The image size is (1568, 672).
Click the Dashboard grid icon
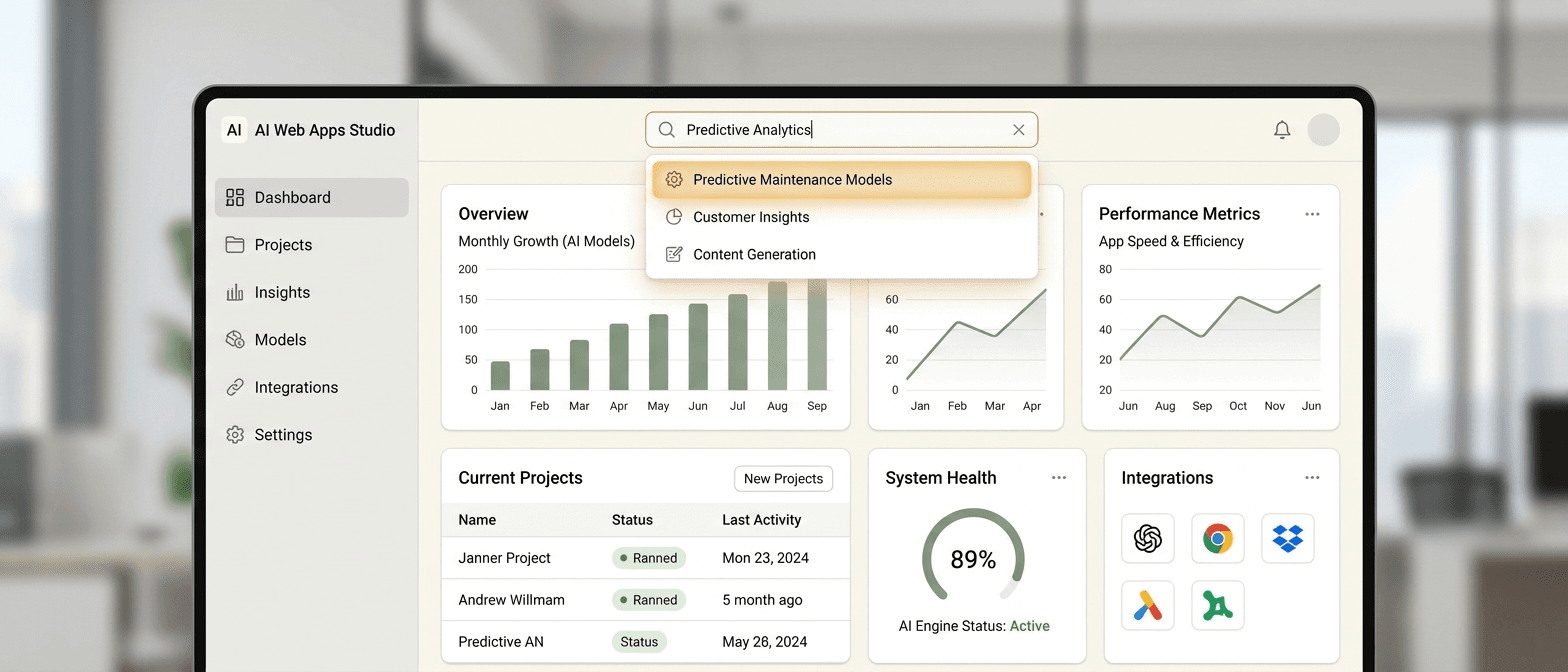tap(235, 197)
